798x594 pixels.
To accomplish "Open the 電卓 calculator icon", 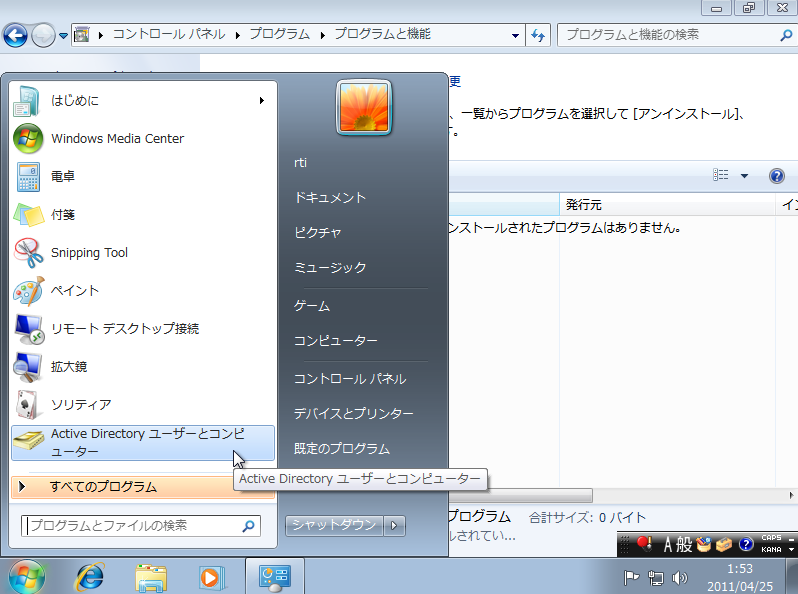I will [x=28, y=177].
